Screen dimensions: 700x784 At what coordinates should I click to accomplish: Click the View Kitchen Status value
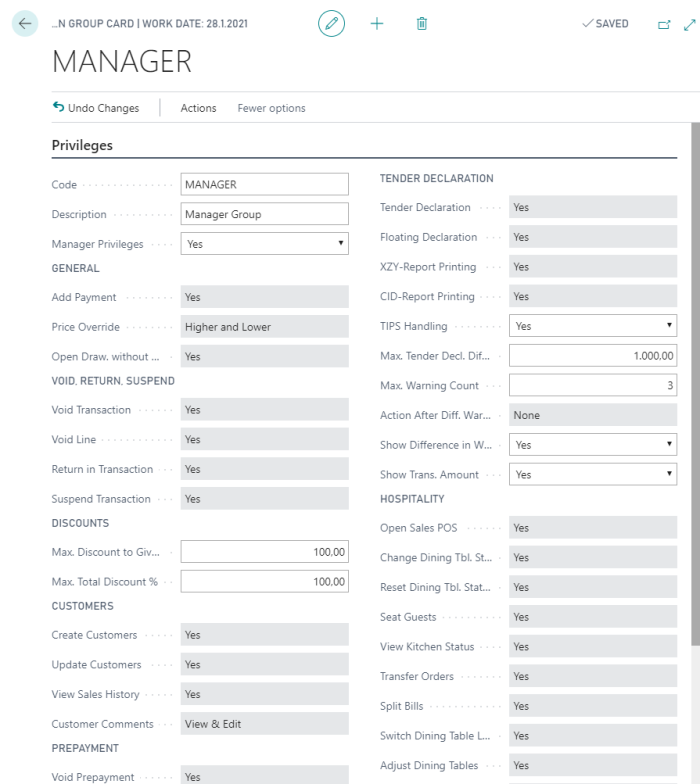click(x=593, y=646)
